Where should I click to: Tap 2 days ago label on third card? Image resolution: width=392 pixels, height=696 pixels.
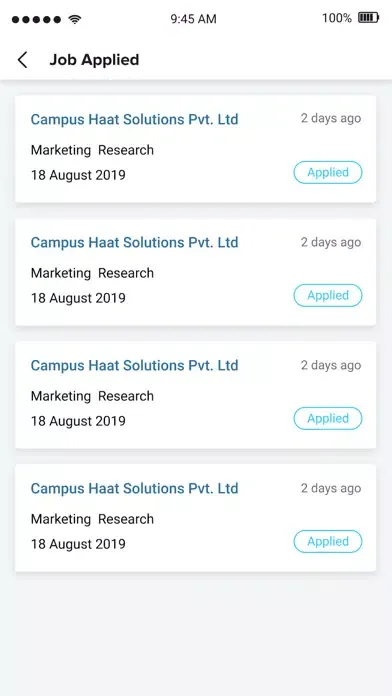pos(331,365)
